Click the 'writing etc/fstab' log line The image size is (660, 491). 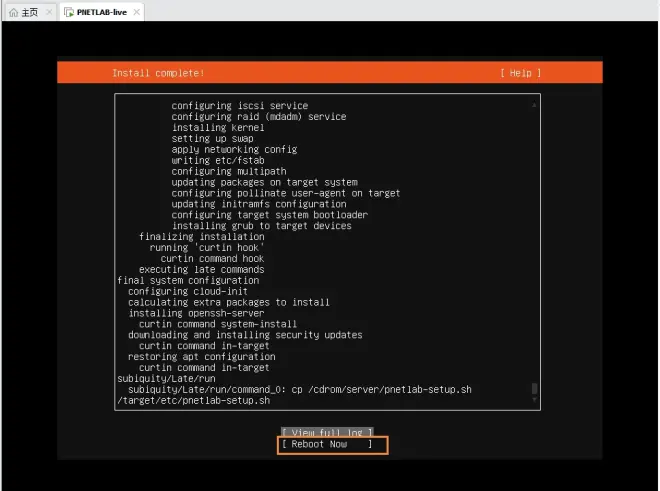(x=218, y=160)
